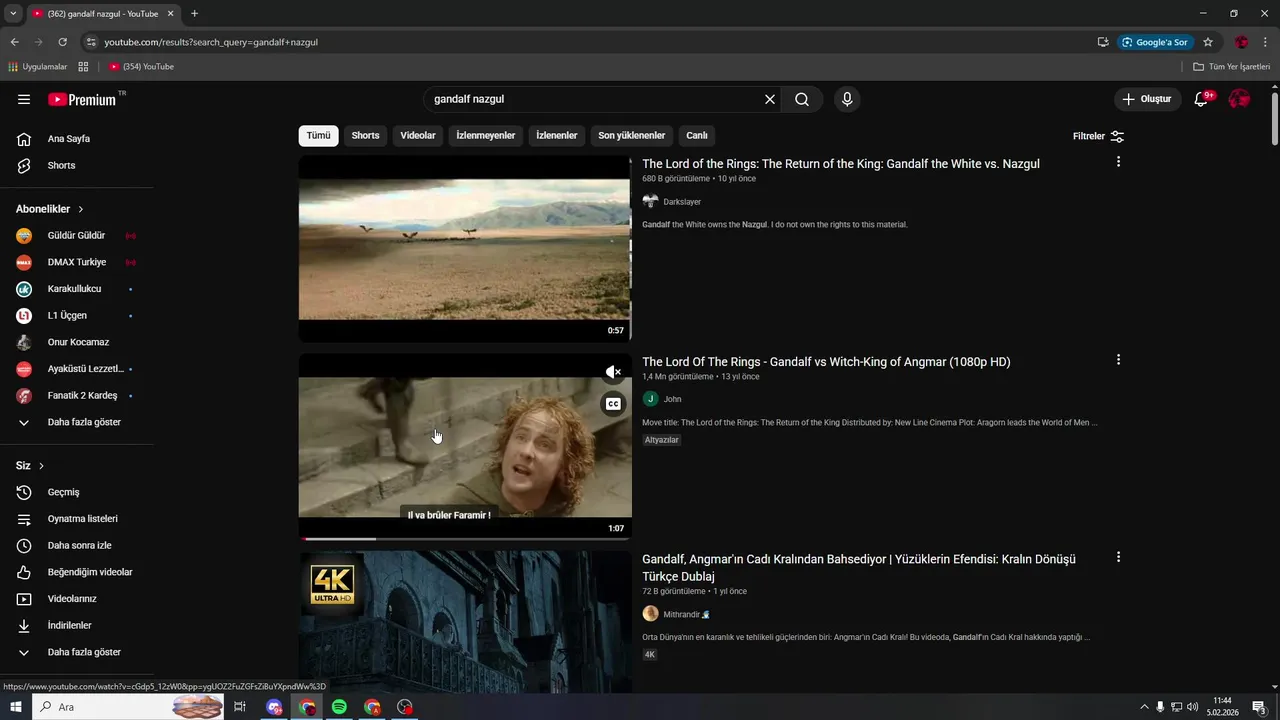Screen dimensions: 1280x720
Task: Open Güldür Güldür channel subscription
Action: [77, 236]
